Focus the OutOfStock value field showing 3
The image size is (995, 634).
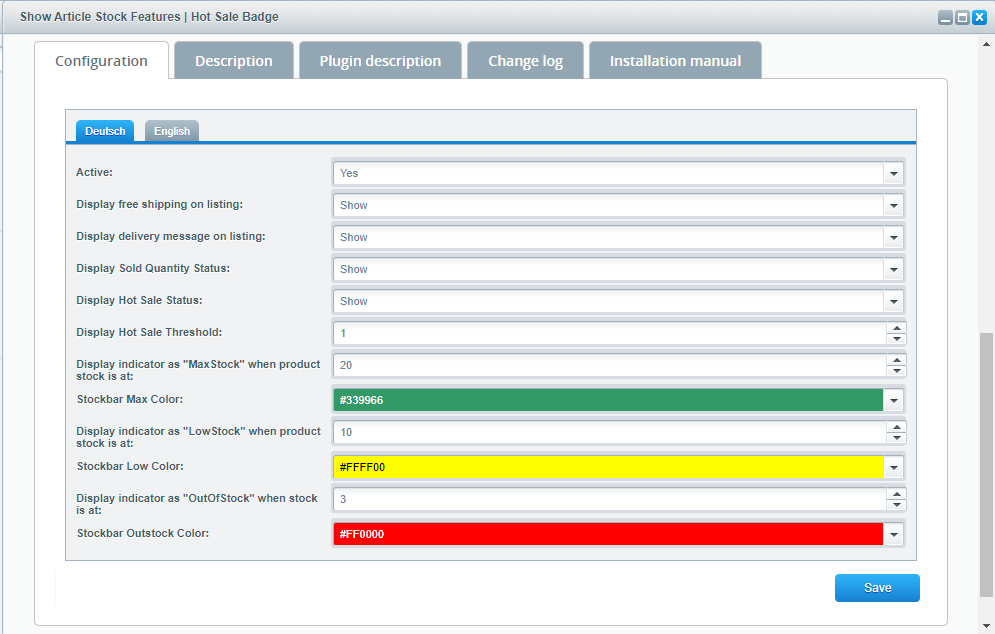click(610, 499)
